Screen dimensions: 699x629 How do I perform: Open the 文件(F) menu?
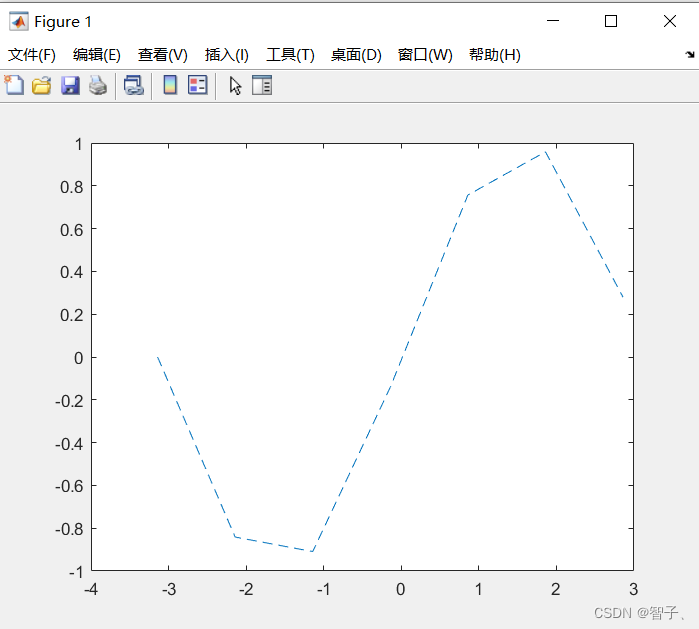tap(32, 55)
